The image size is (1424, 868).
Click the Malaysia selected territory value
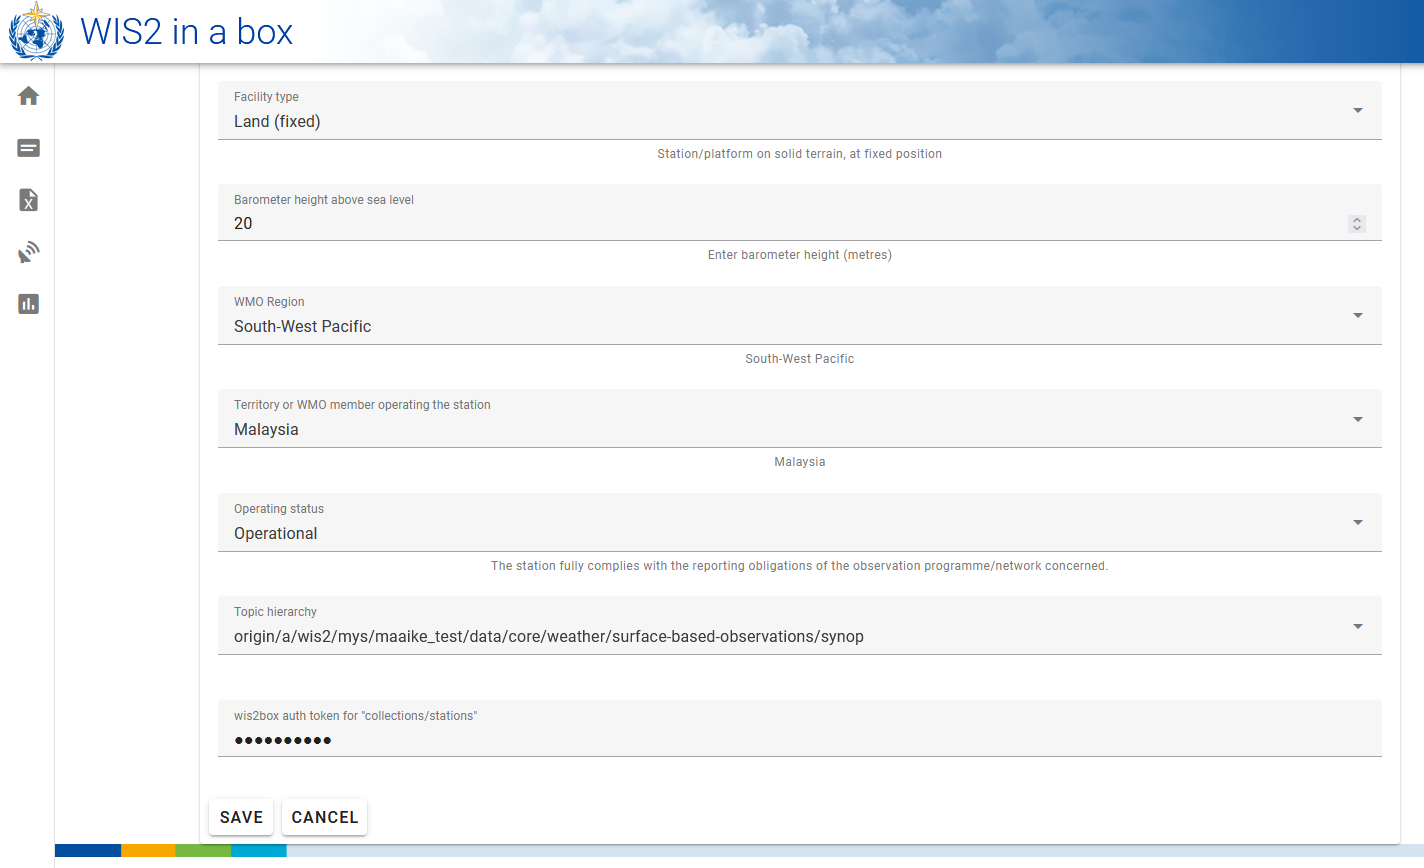[x=266, y=430]
